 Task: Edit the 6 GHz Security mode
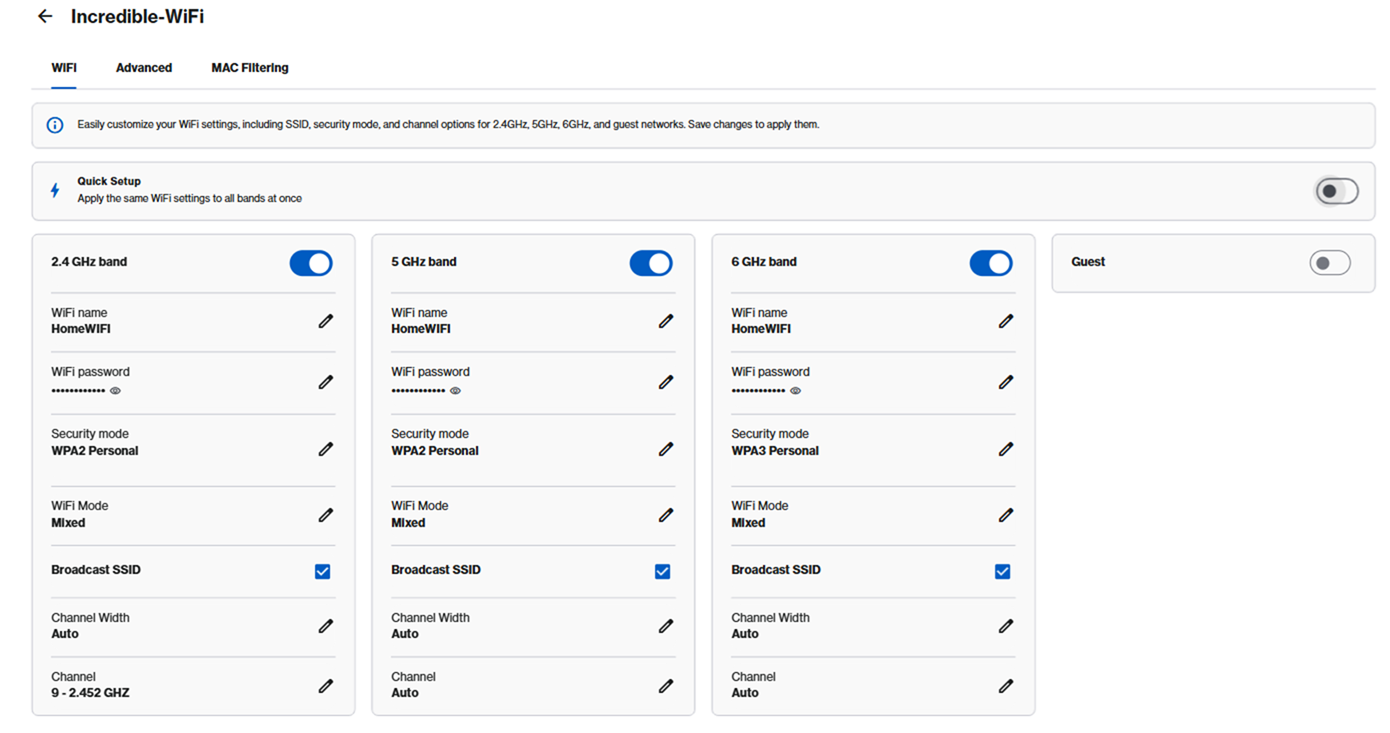pyautogui.click(x=1006, y=449)
